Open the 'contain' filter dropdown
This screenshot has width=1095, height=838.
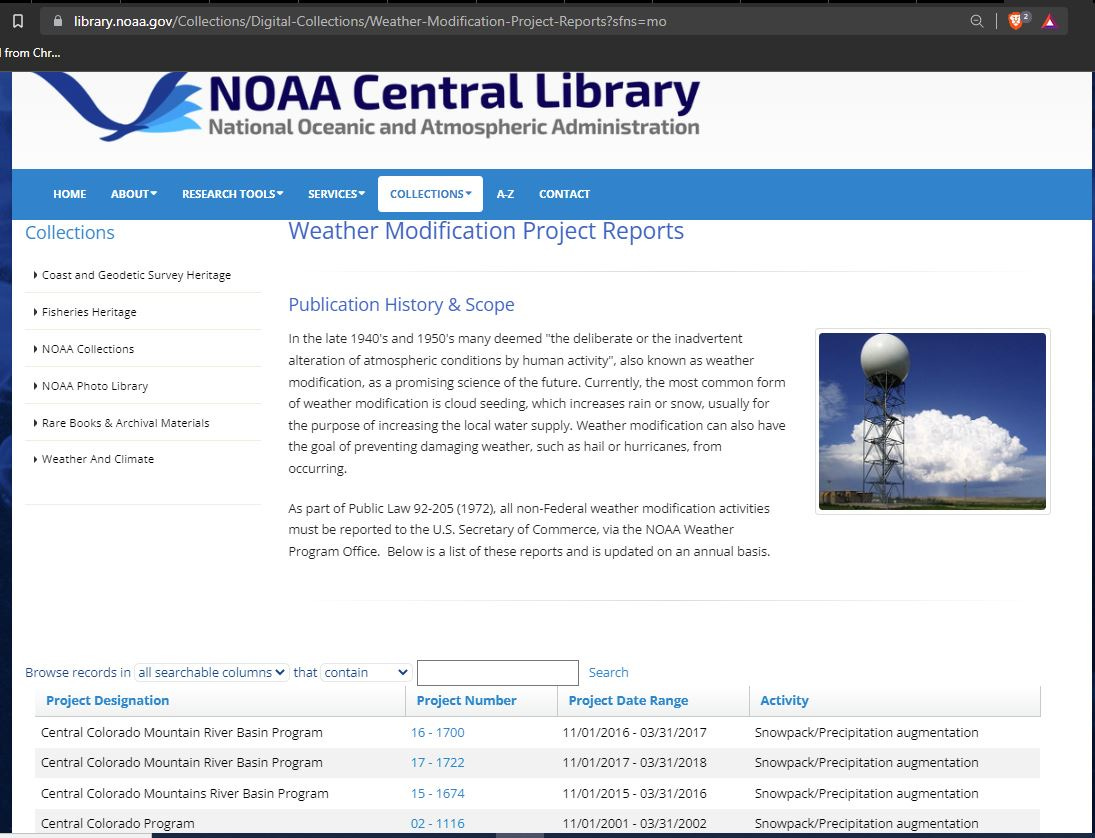(x=366, y=672)
